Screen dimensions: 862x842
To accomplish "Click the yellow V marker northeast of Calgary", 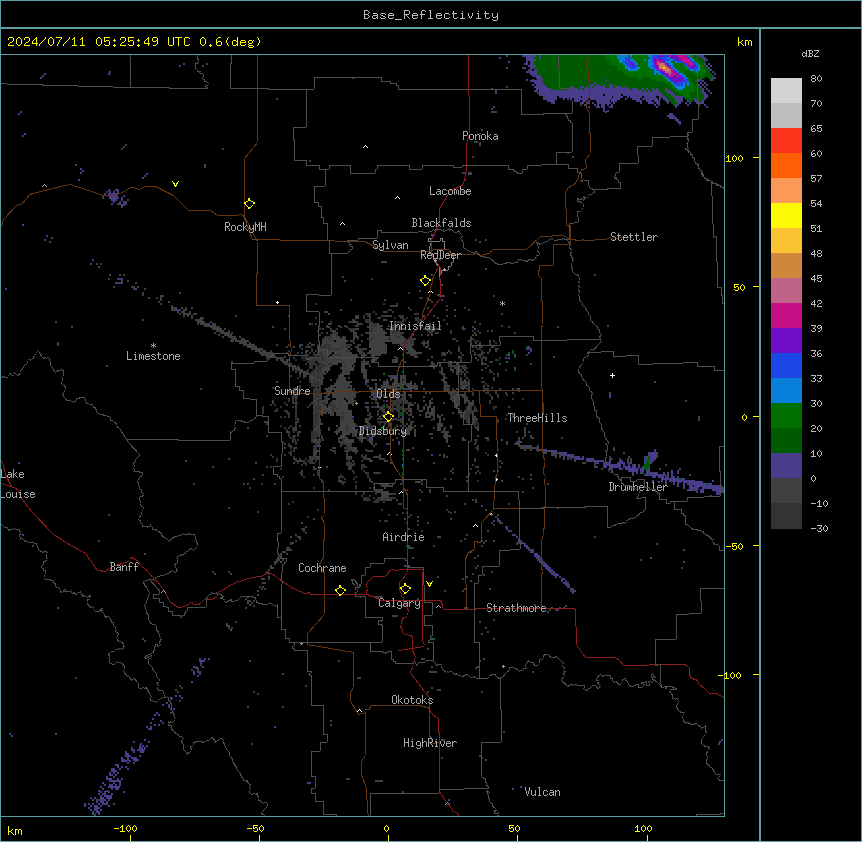I will pos(429,584).
